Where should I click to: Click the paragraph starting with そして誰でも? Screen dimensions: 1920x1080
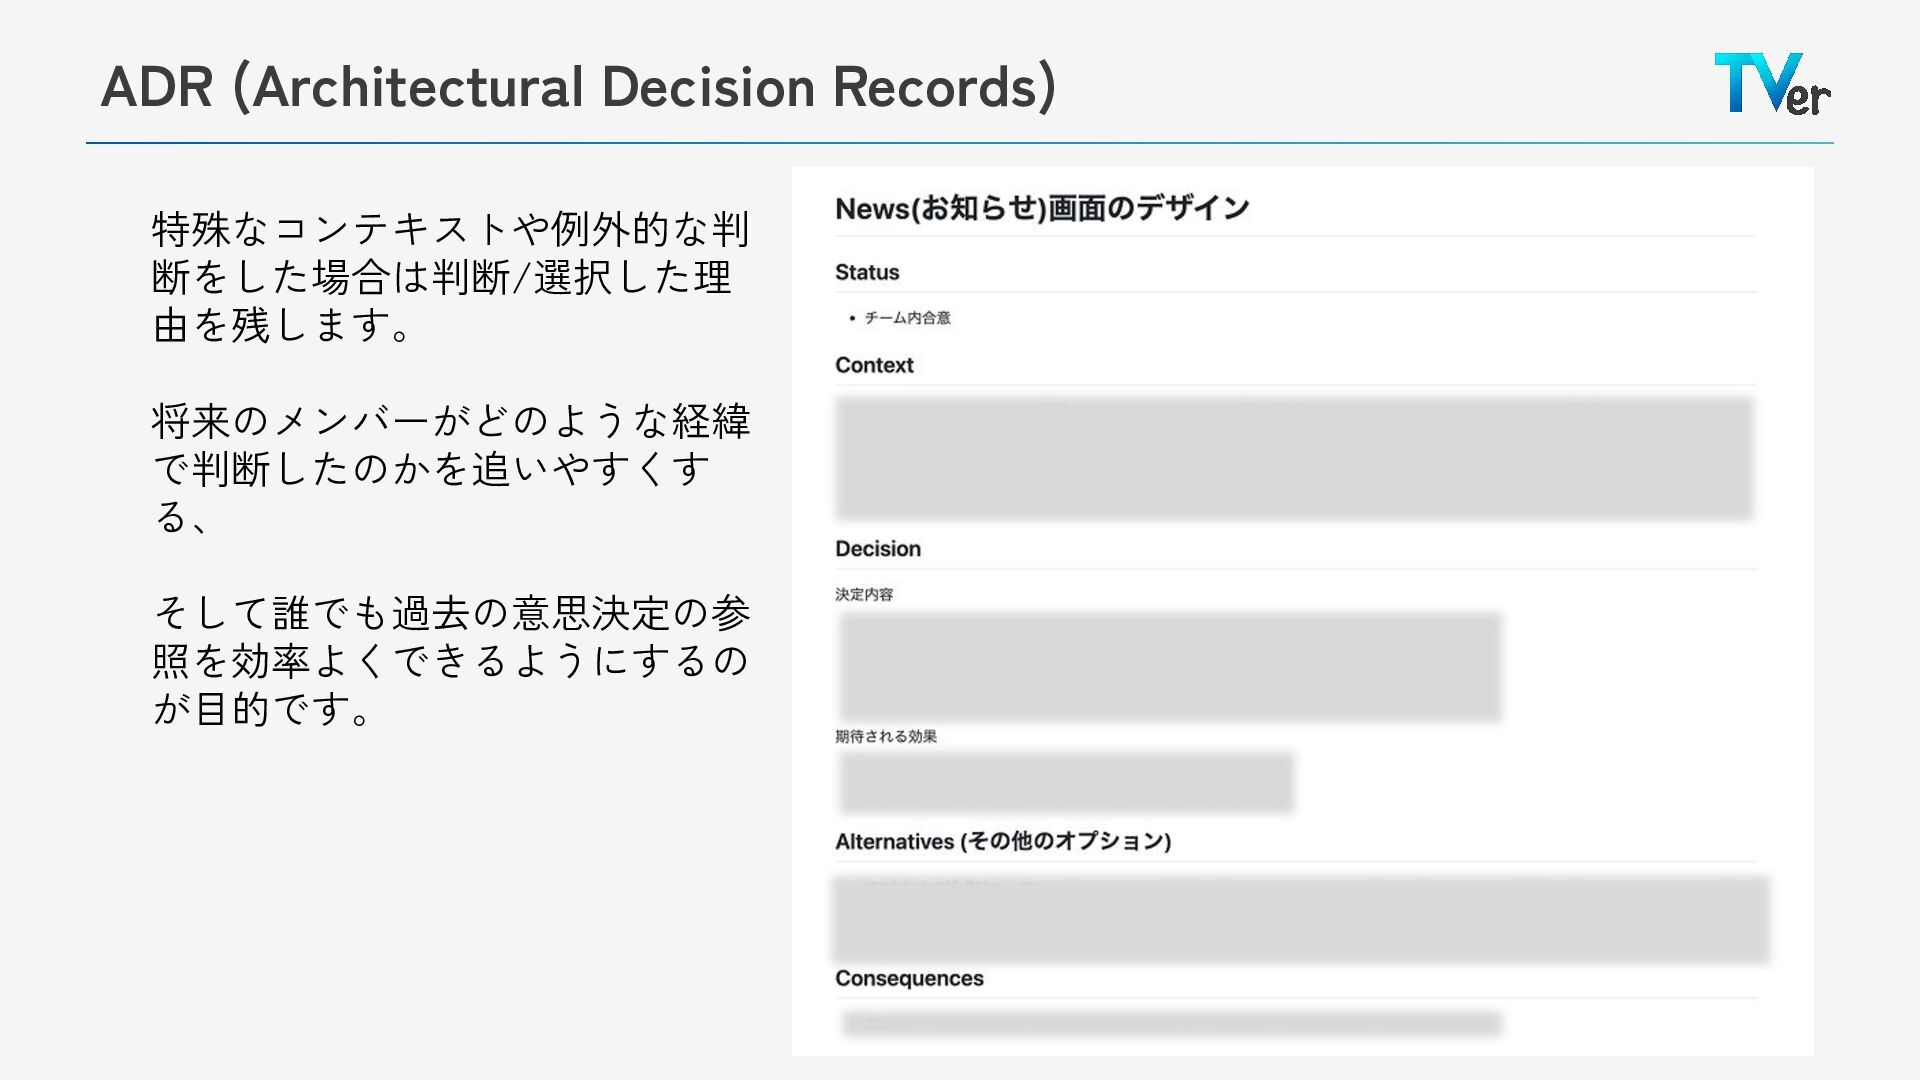coord(450,660)
